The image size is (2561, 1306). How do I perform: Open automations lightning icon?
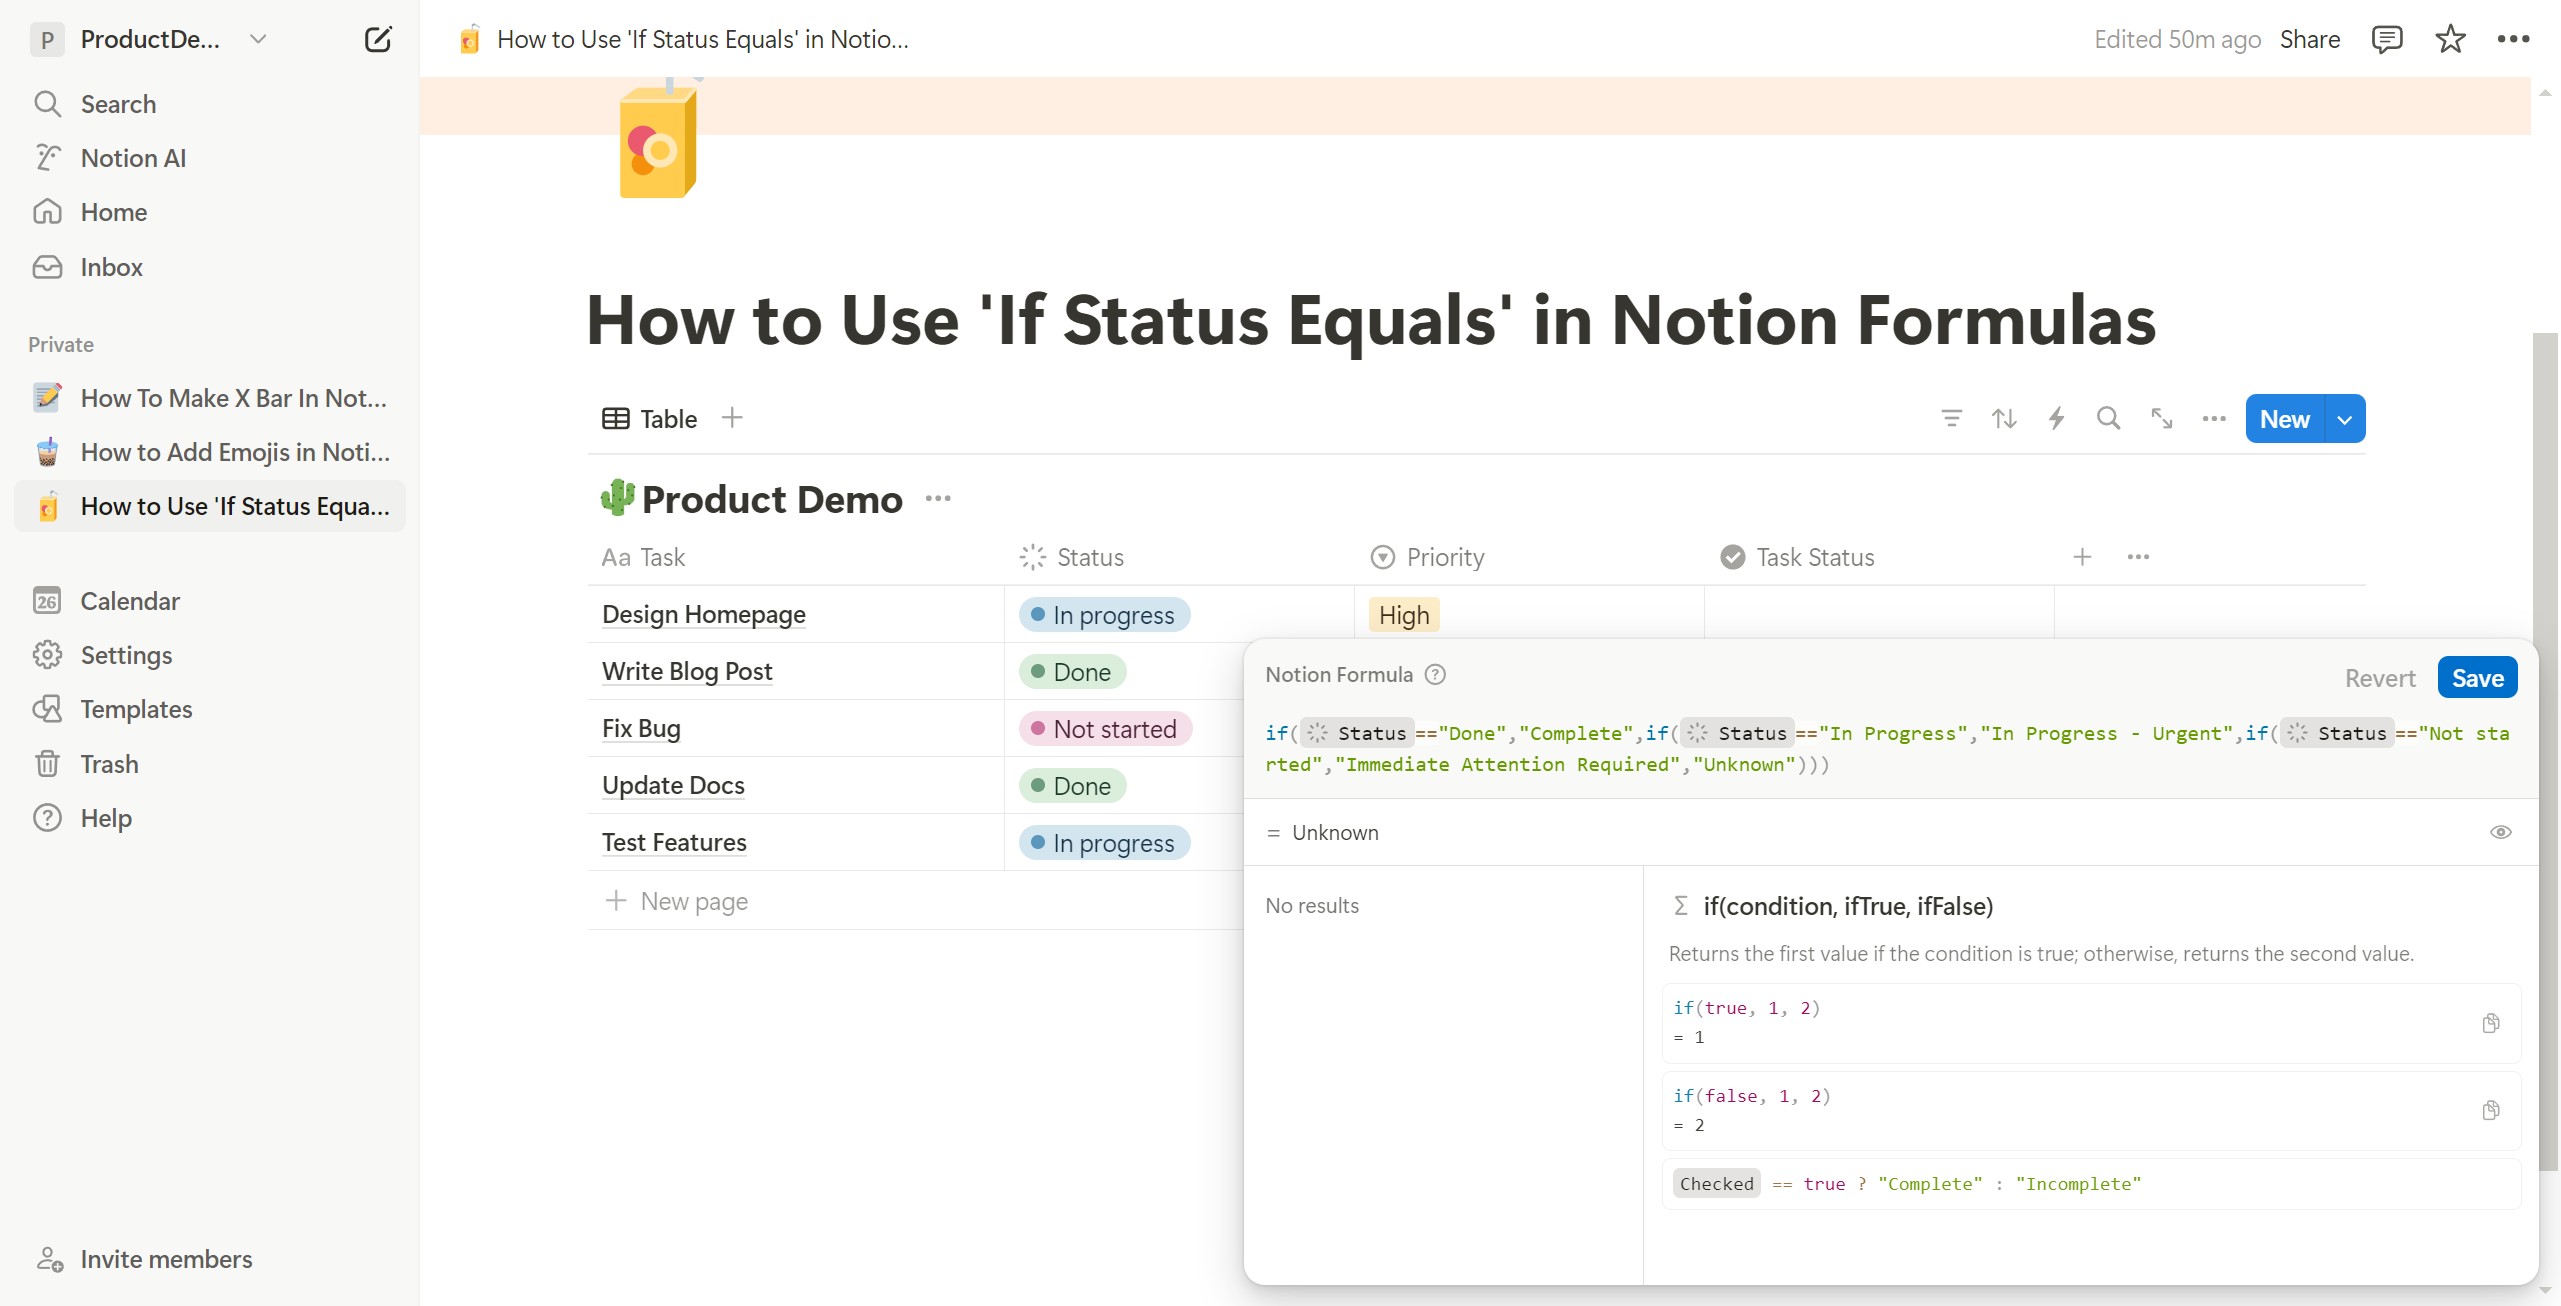pyautogui.click(x=2056, y=418)
